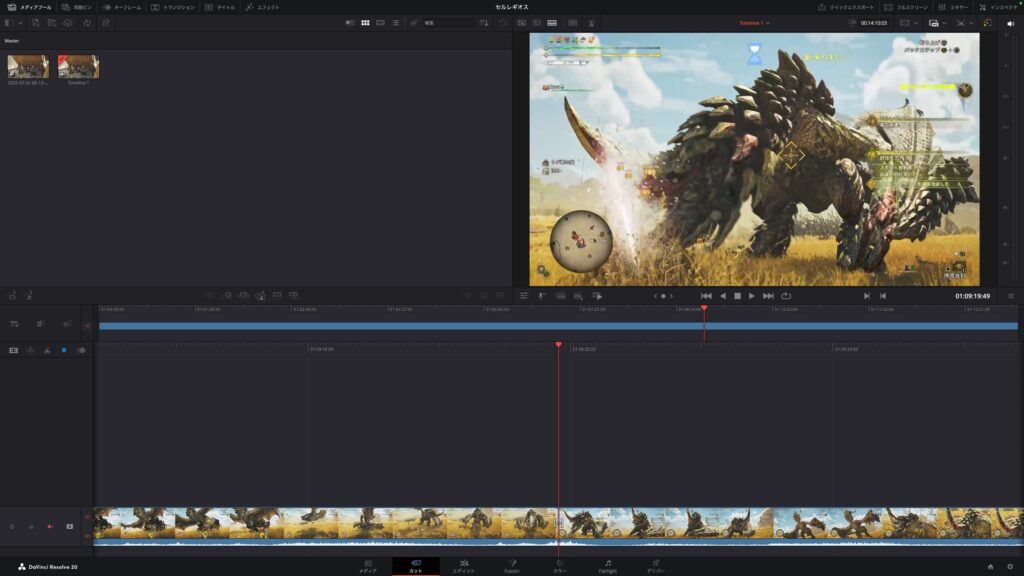Click the timecode 01:09:19:49

[972, 296]
